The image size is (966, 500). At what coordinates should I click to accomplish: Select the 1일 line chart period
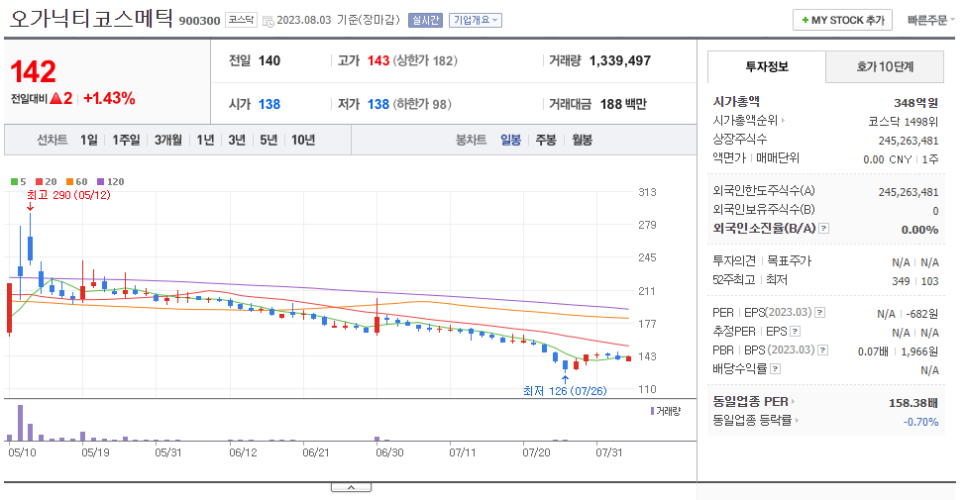tap(89, 140)
